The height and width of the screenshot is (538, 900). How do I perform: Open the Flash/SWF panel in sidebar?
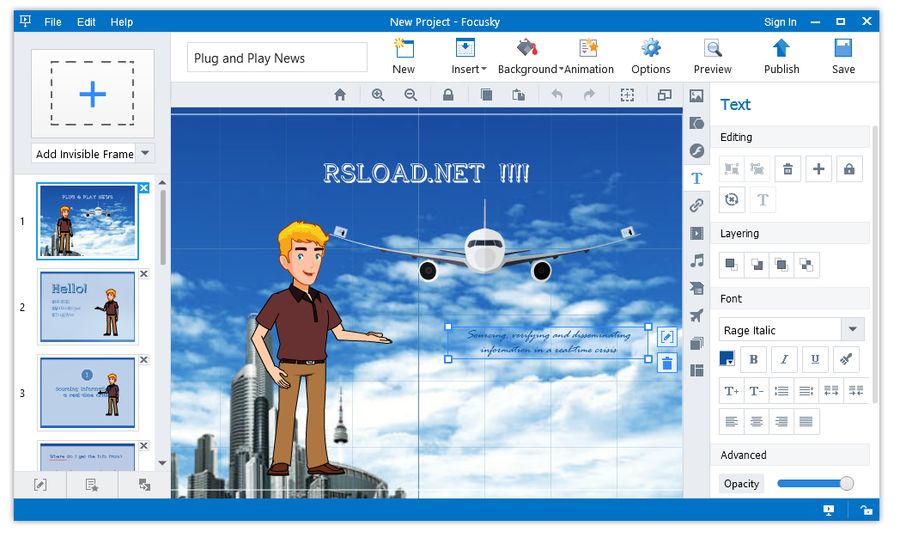[697, 150]
